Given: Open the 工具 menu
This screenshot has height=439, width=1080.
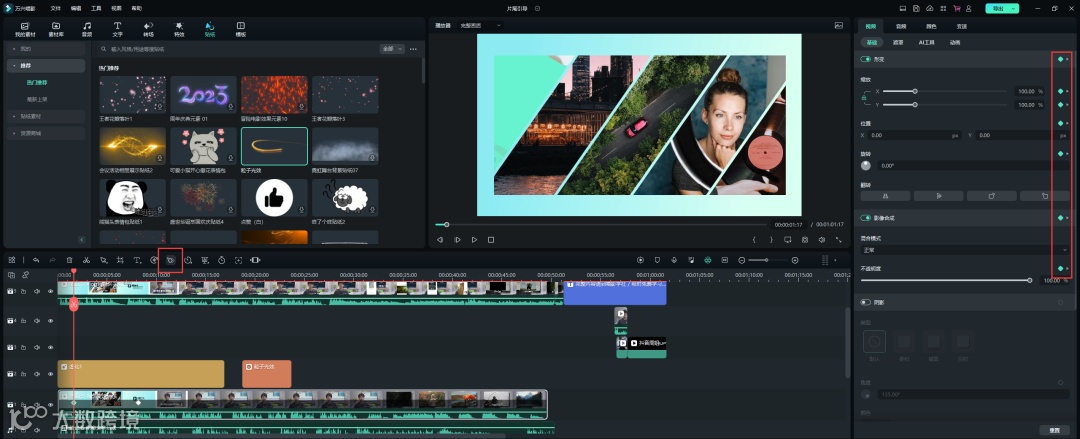Looking at the screenshot, I should (96, 8).
